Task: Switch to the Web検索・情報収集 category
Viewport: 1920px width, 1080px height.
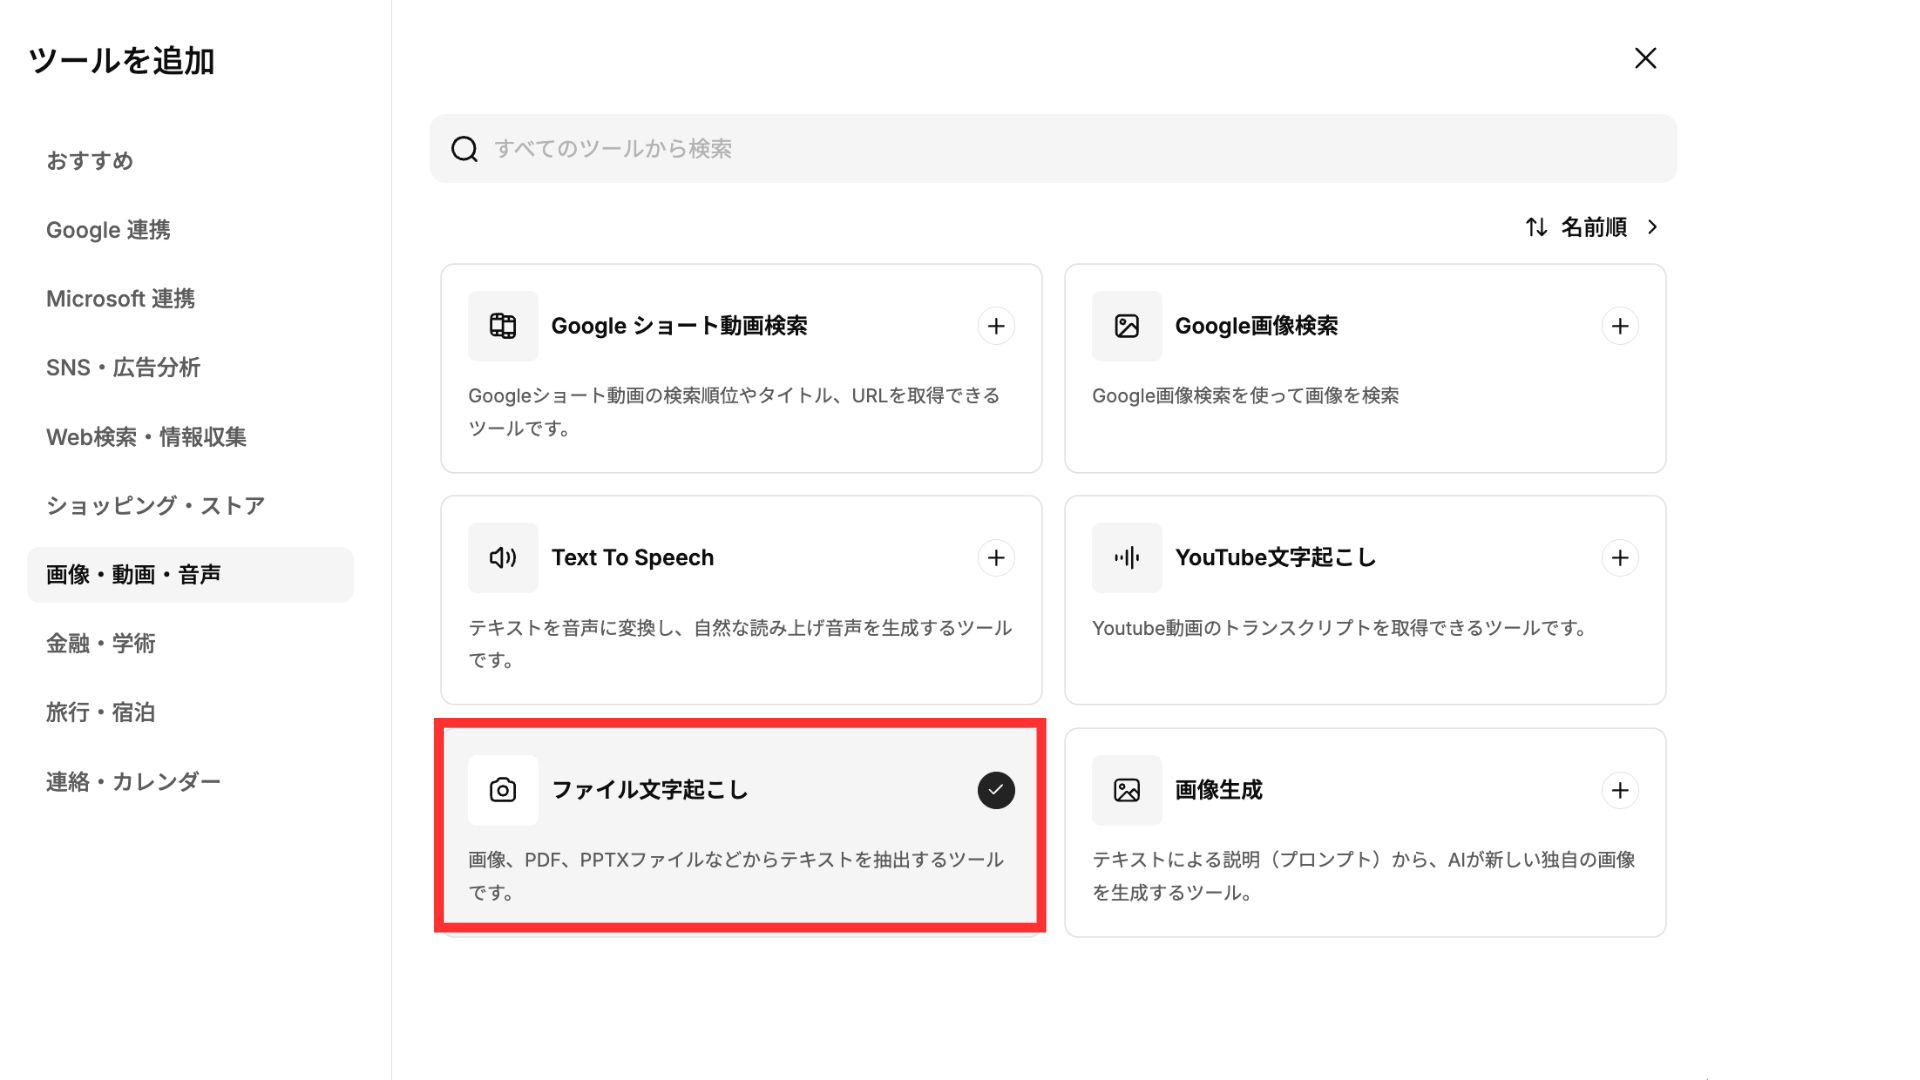Action: [146, 437]
